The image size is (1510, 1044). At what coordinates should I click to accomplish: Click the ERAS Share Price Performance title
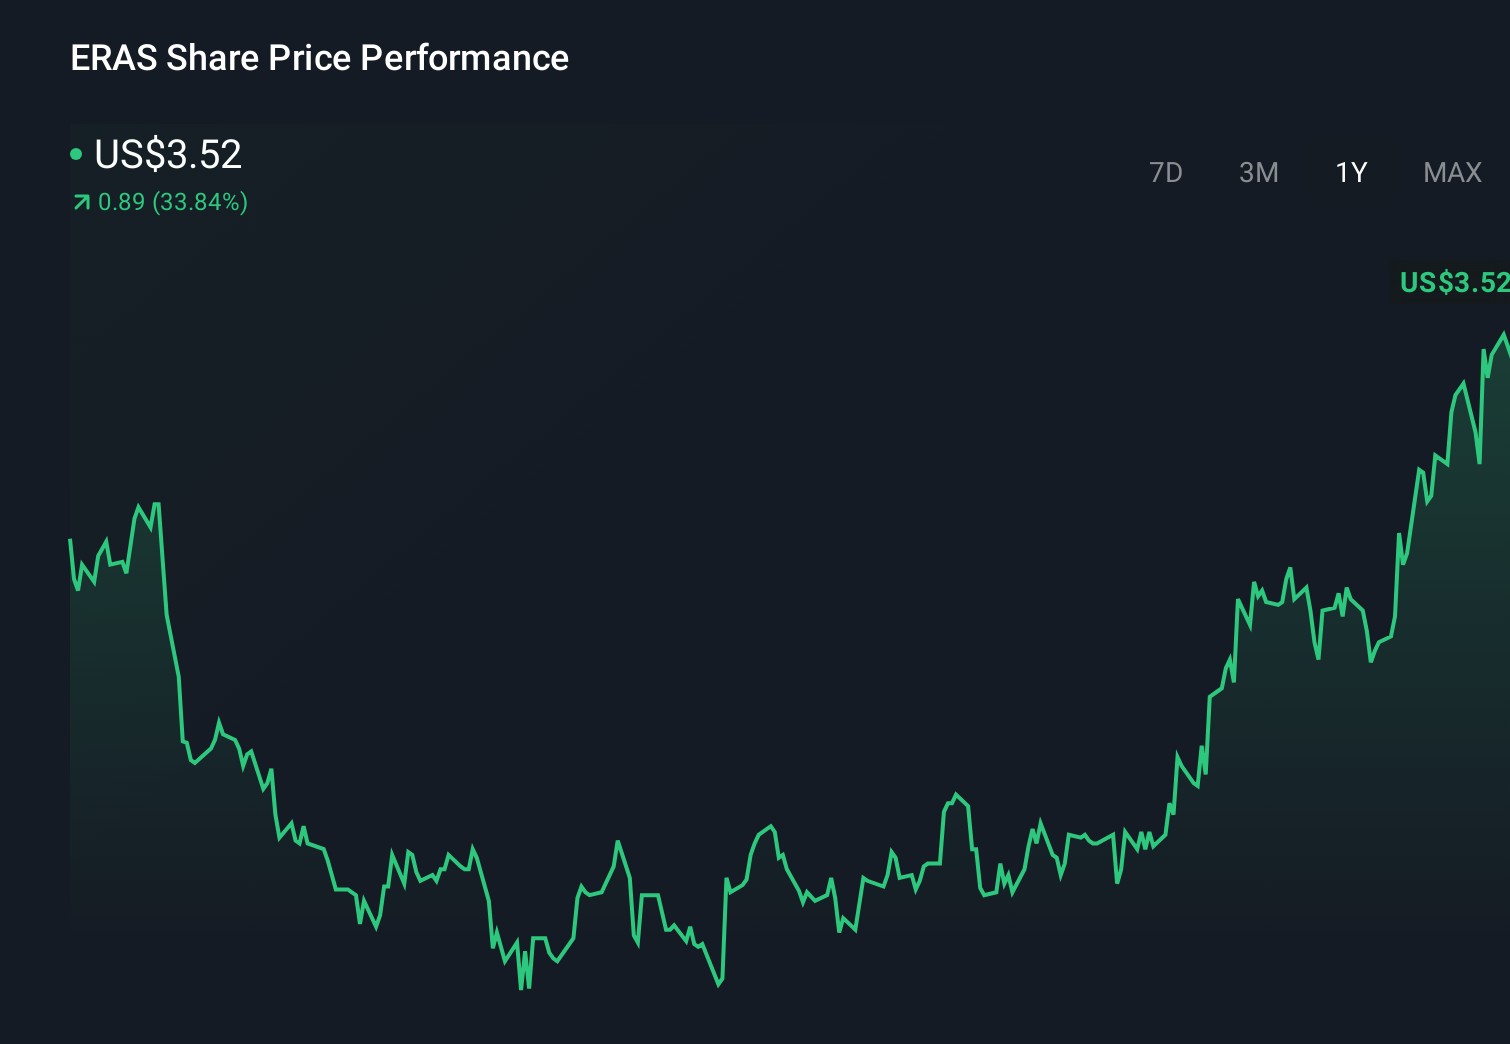coord(319,57)
